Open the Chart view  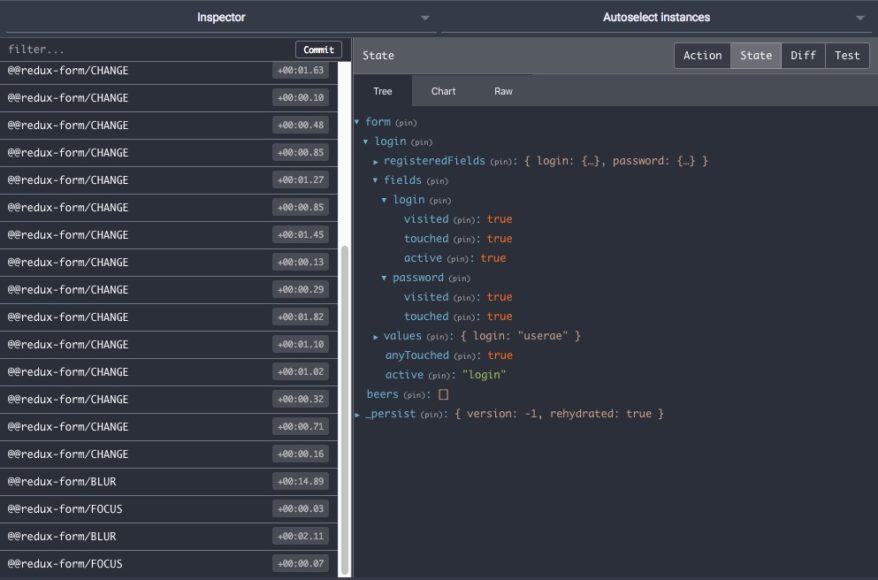pos(442,91)
